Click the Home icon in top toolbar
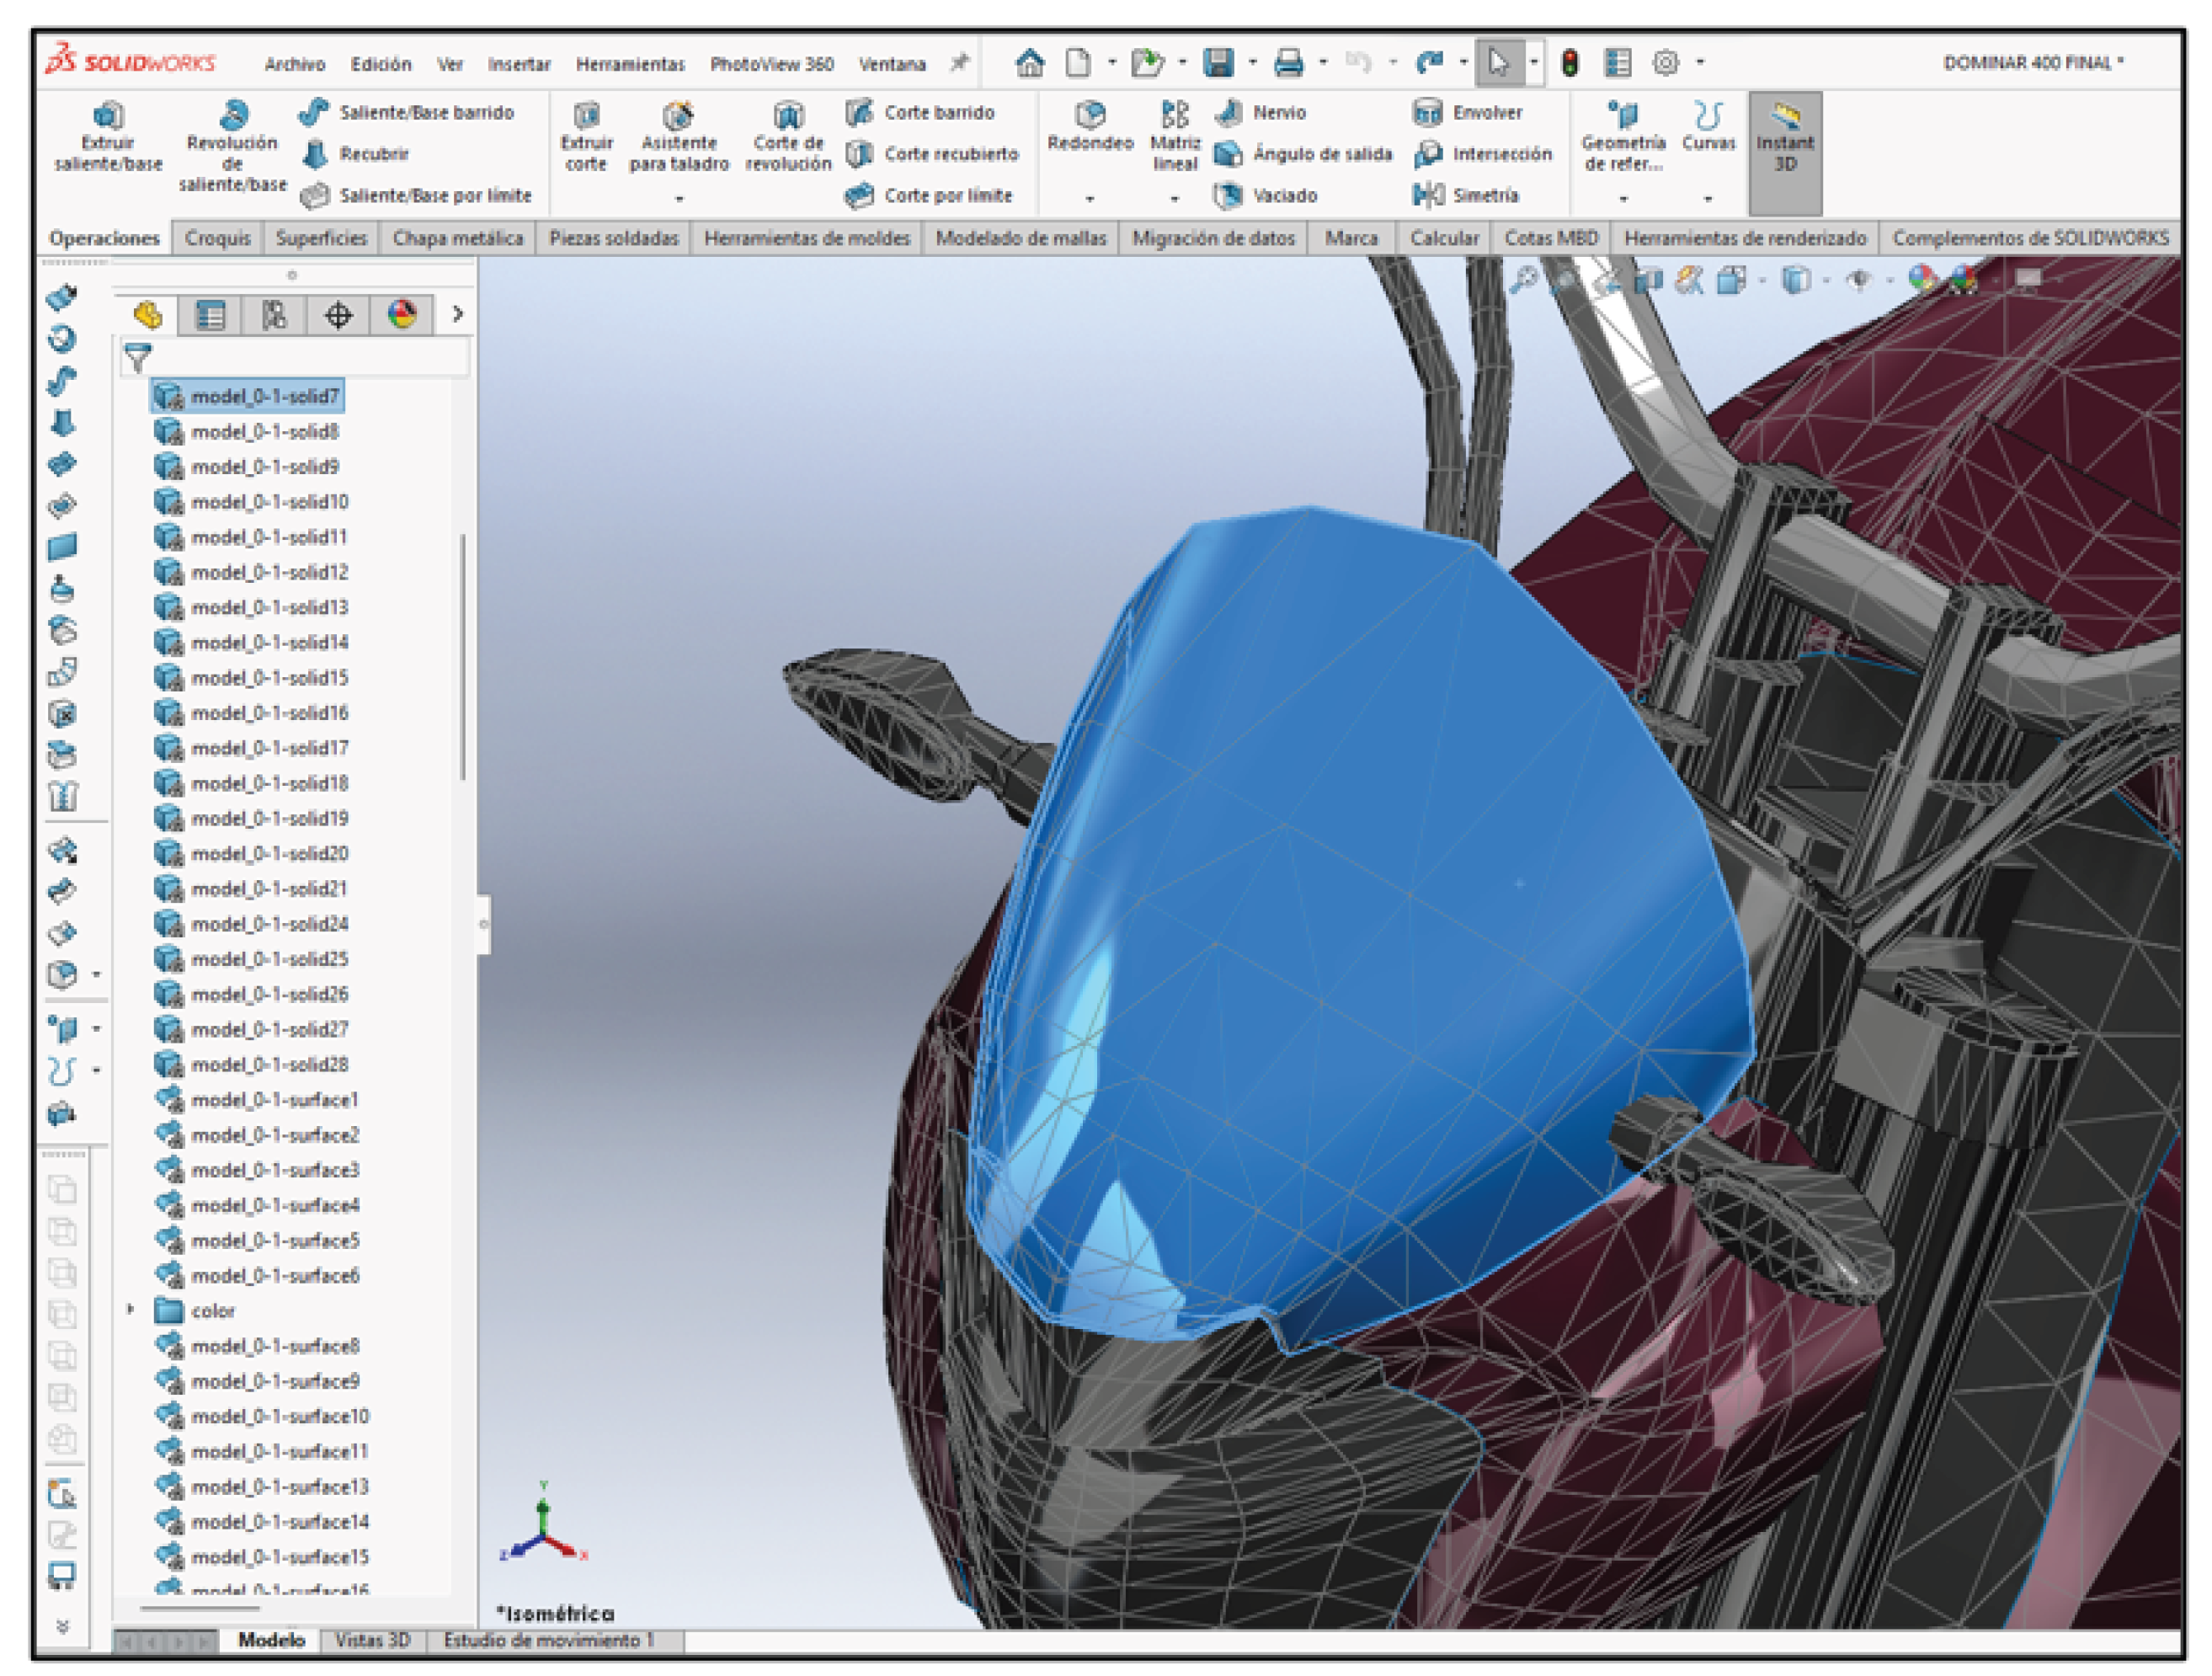 click(x=1029, y=63)
